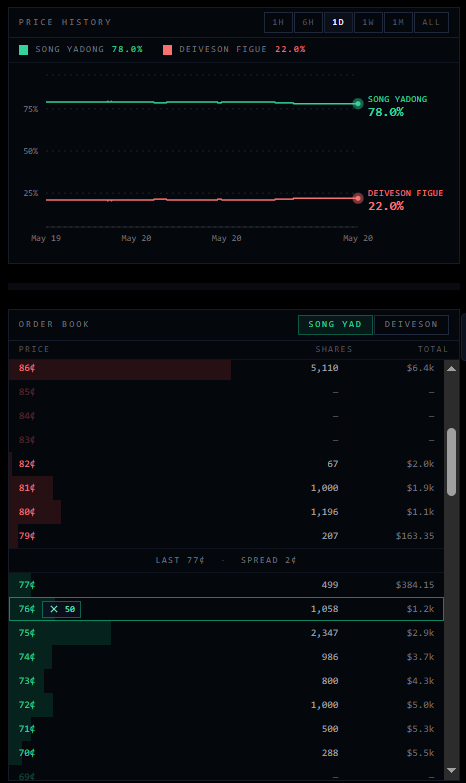Viewport: 466px width, 783px height.
Task: Select the 75¢ bid price row
Action: (x=226, y=633)
